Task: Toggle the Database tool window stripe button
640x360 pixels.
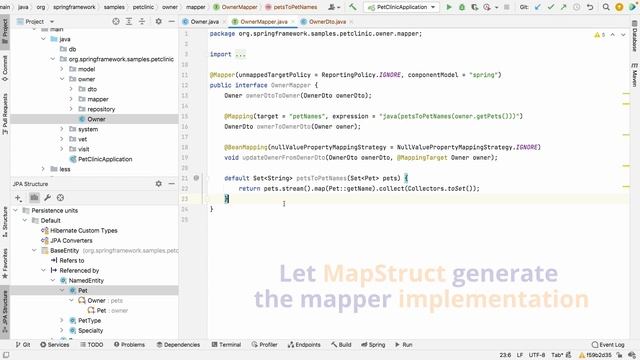Action: pyautogui.click(x=635, y=36)
